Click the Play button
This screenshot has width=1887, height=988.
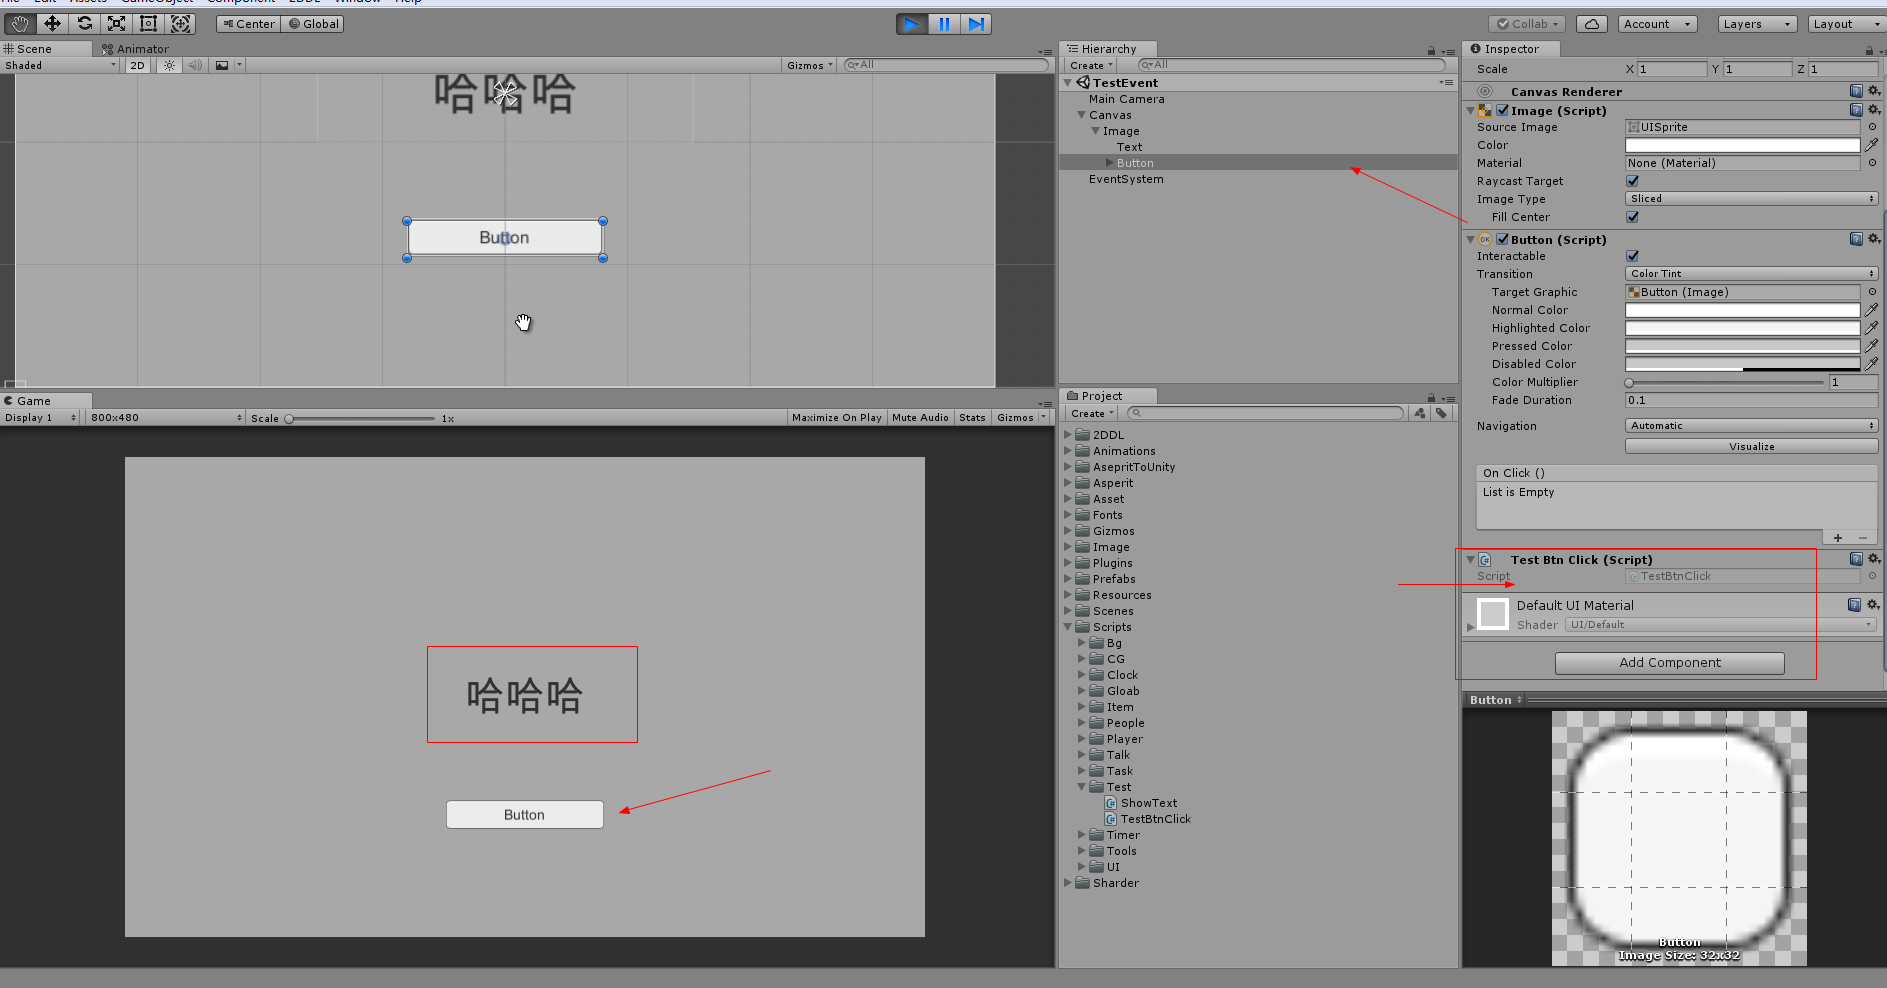coord(911,24)
